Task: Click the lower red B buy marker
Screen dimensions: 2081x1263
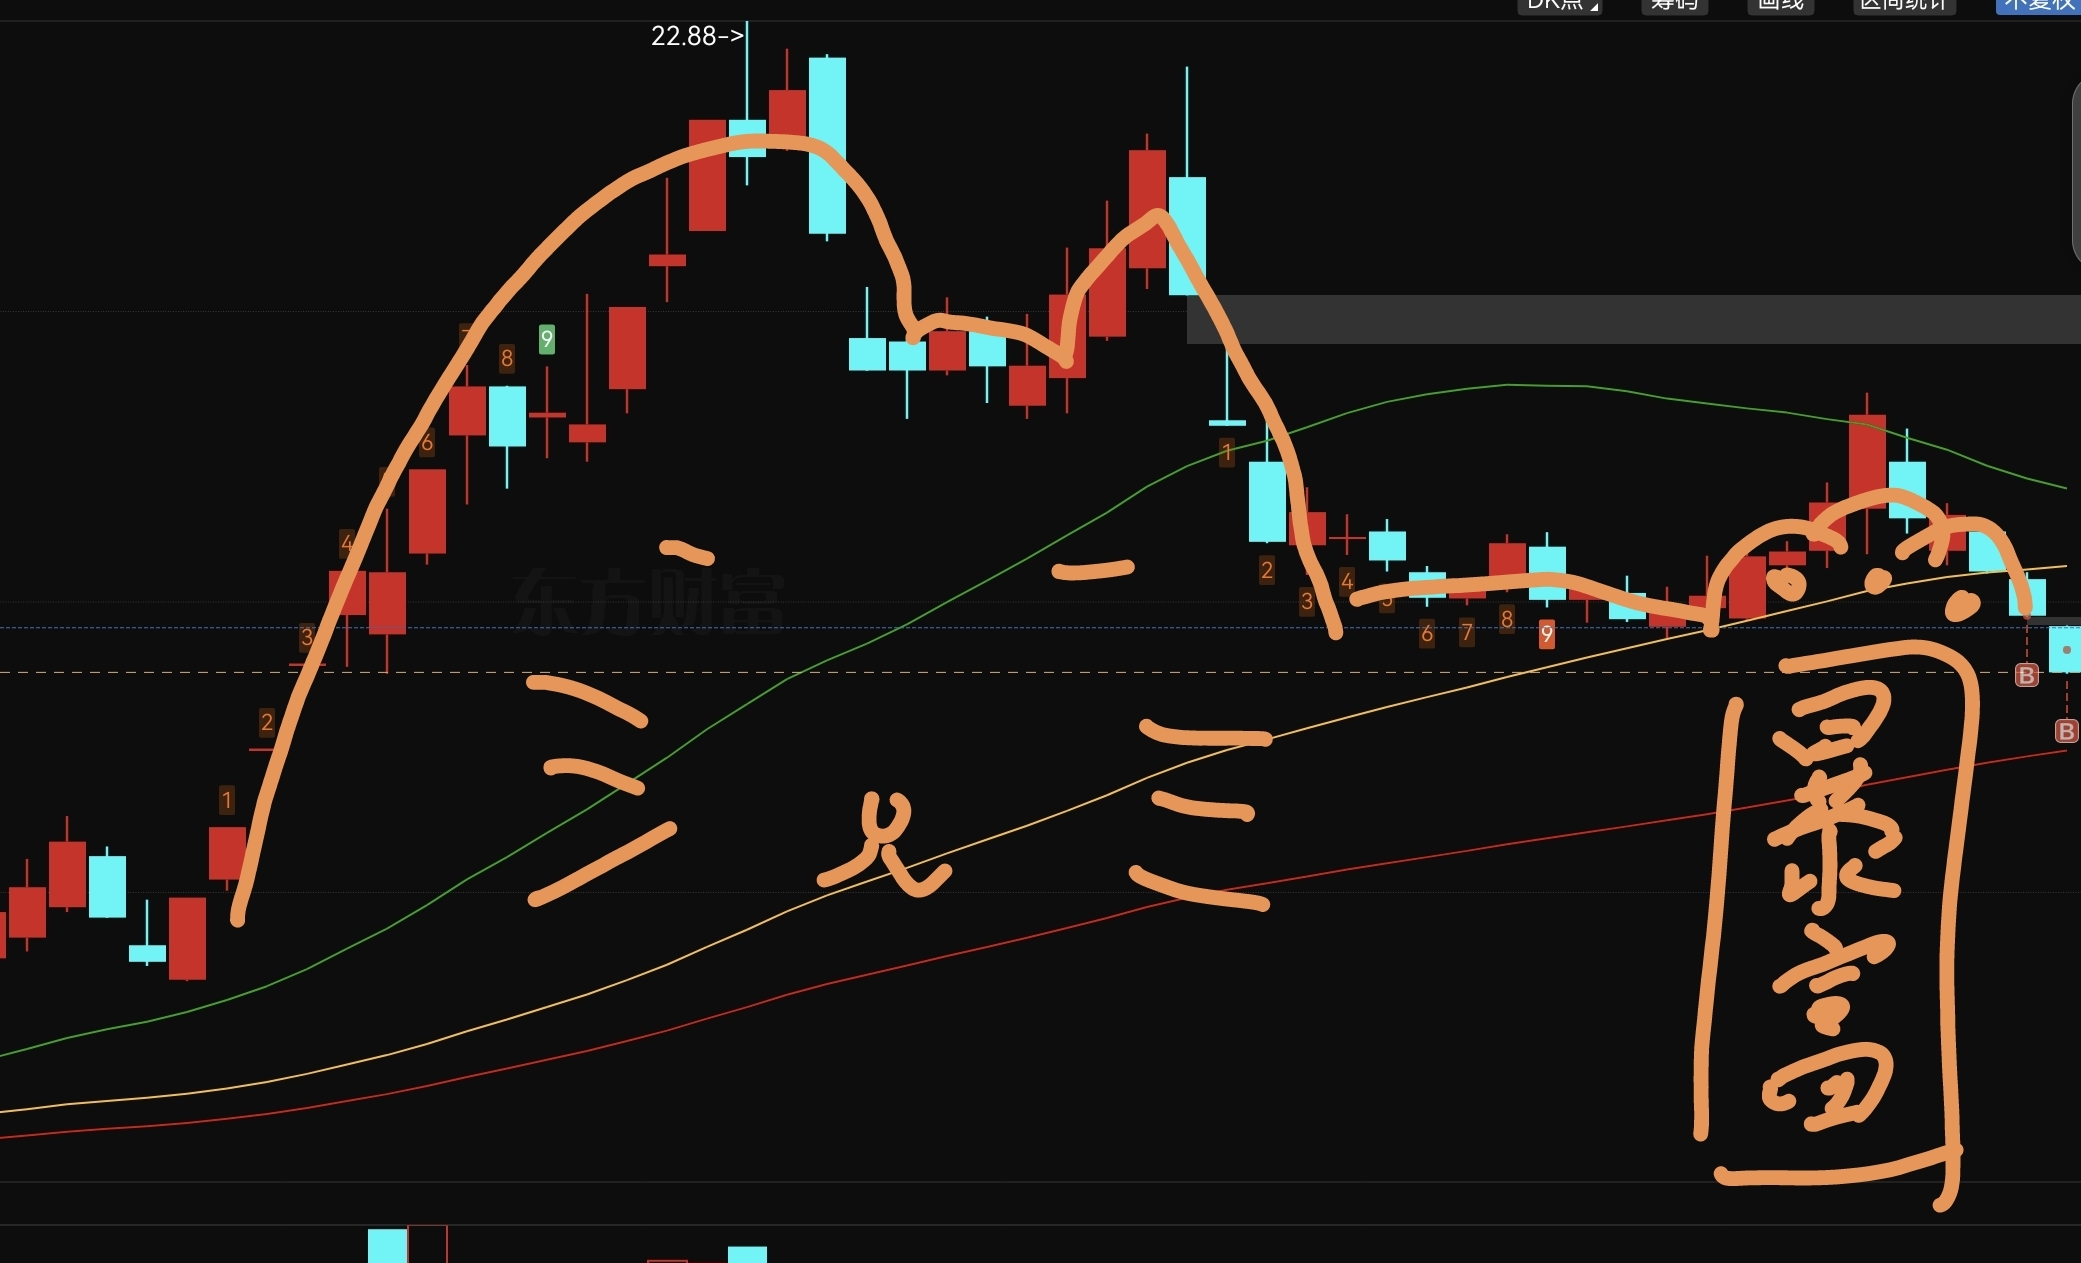Action: [2065, 731]
